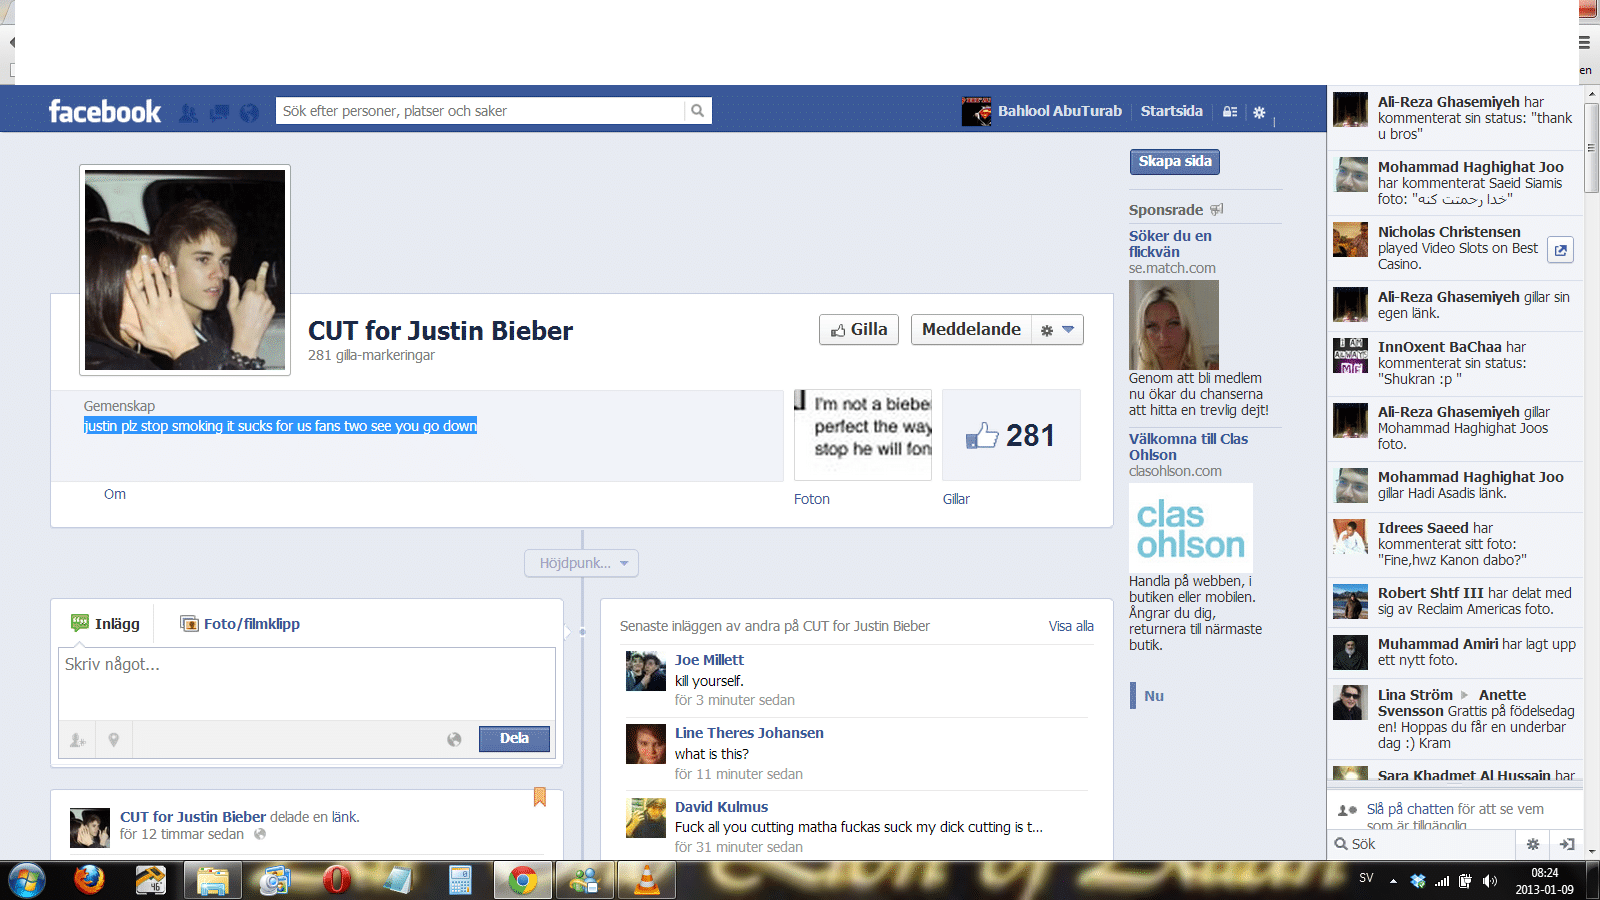Click Nu timeline marker

[1154, 696]
